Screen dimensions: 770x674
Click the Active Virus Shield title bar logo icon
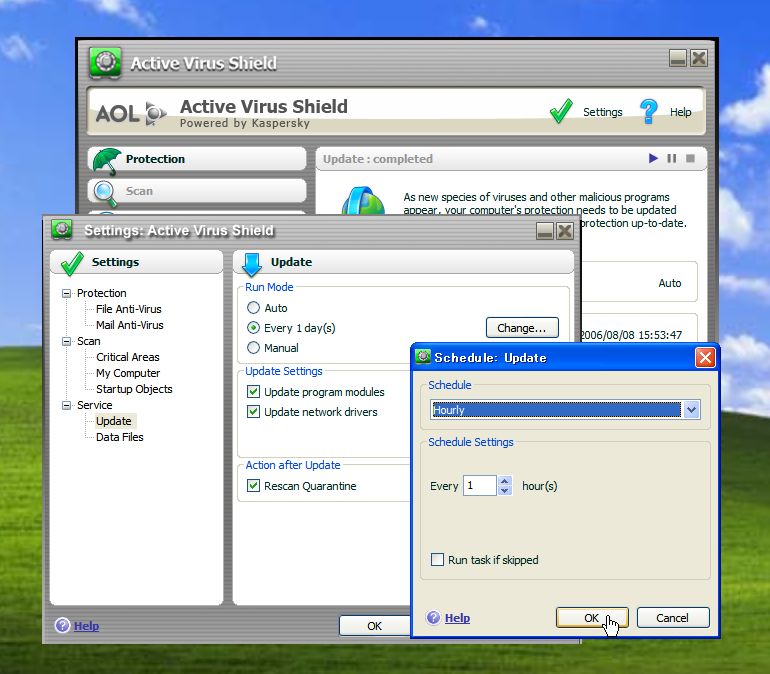point(105,62)
